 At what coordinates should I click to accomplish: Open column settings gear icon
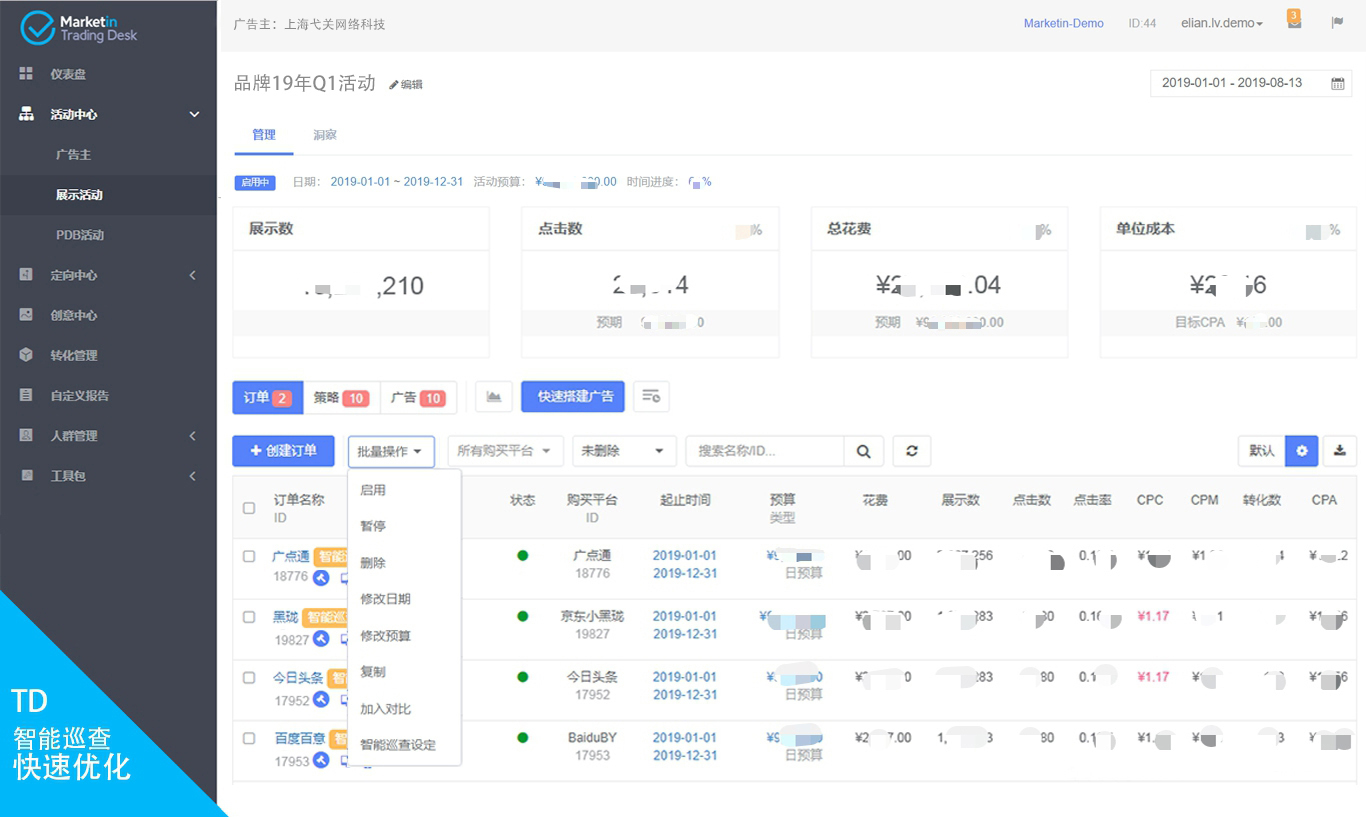tap(1301, 451)
